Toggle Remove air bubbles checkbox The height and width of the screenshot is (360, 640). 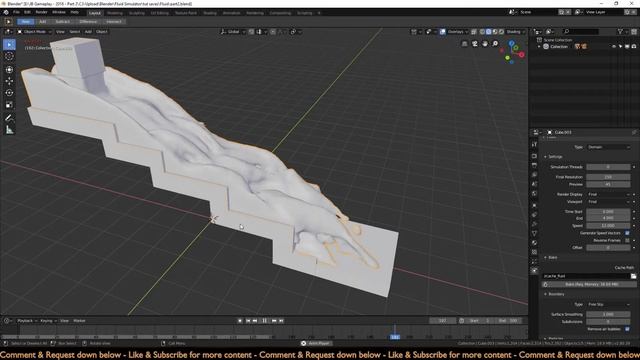(627, 329)
